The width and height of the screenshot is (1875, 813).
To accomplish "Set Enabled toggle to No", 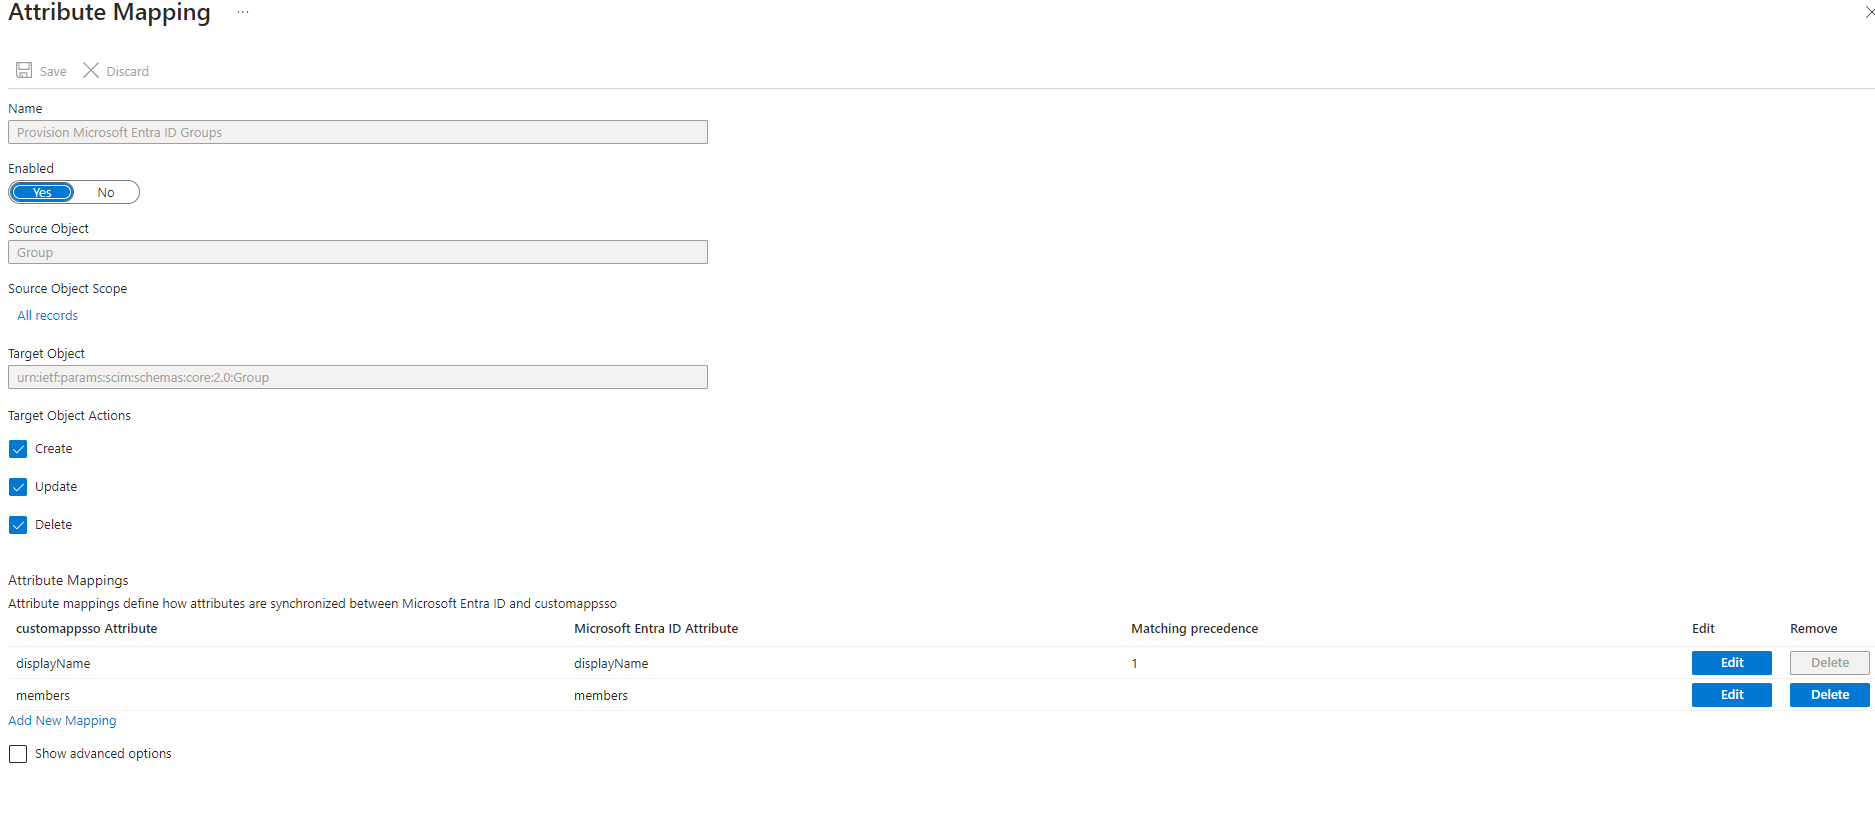I will (x=106, y=192).
